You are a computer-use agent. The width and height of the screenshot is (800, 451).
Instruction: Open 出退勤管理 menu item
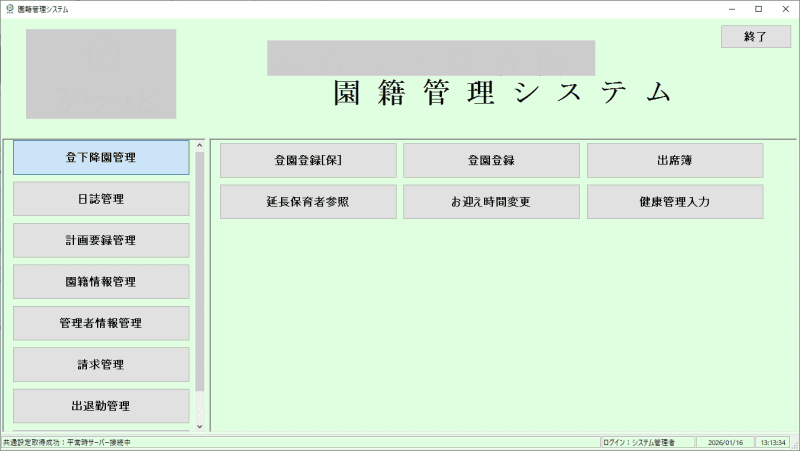point(101,406)
